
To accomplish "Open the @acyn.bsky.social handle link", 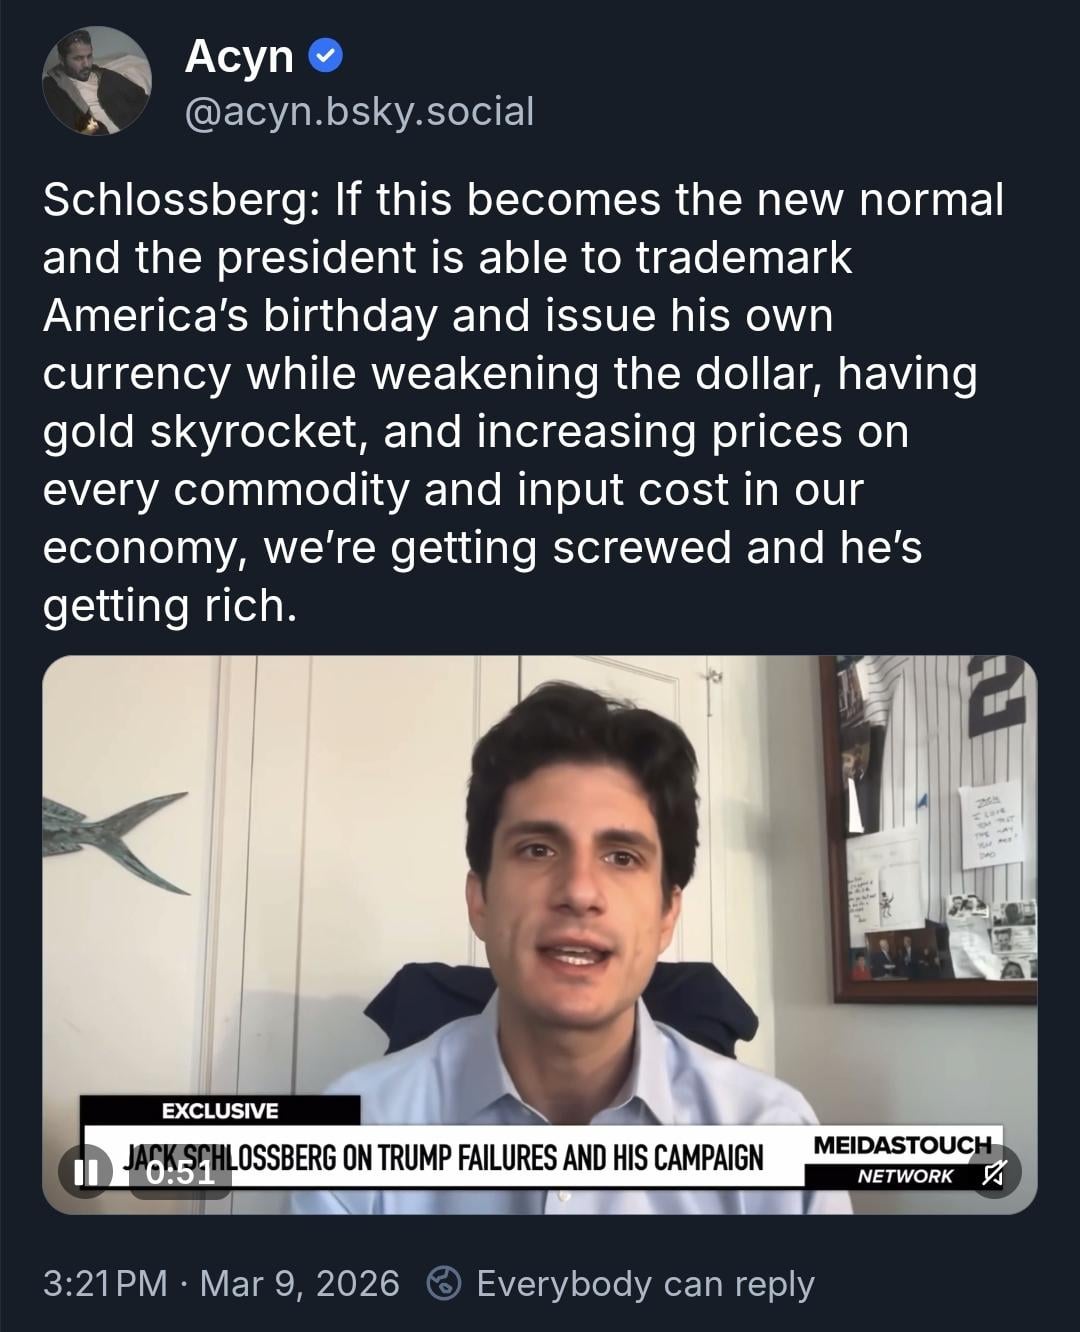I will [359, 111].
